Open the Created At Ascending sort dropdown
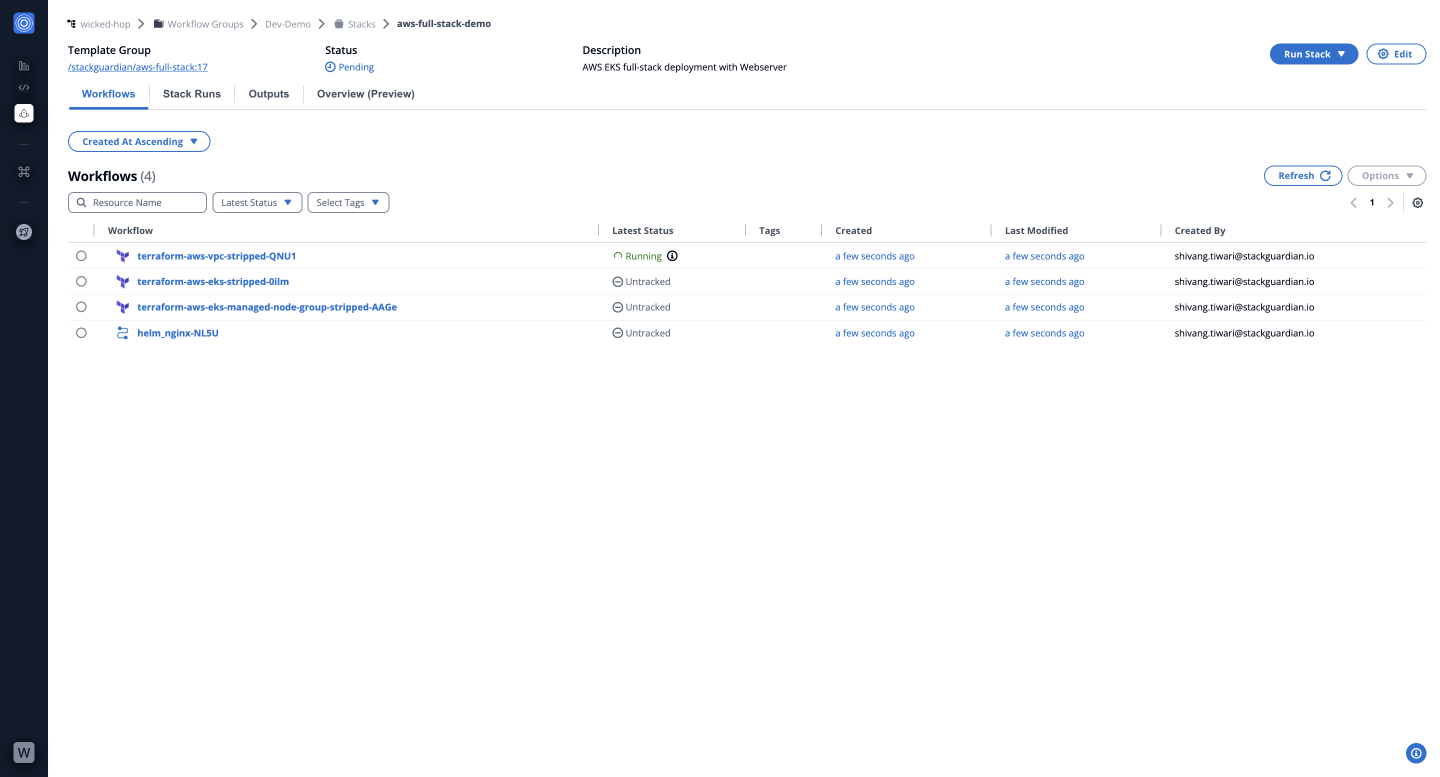The height and width of the screenshot is (777, 1440). point(139,142)
